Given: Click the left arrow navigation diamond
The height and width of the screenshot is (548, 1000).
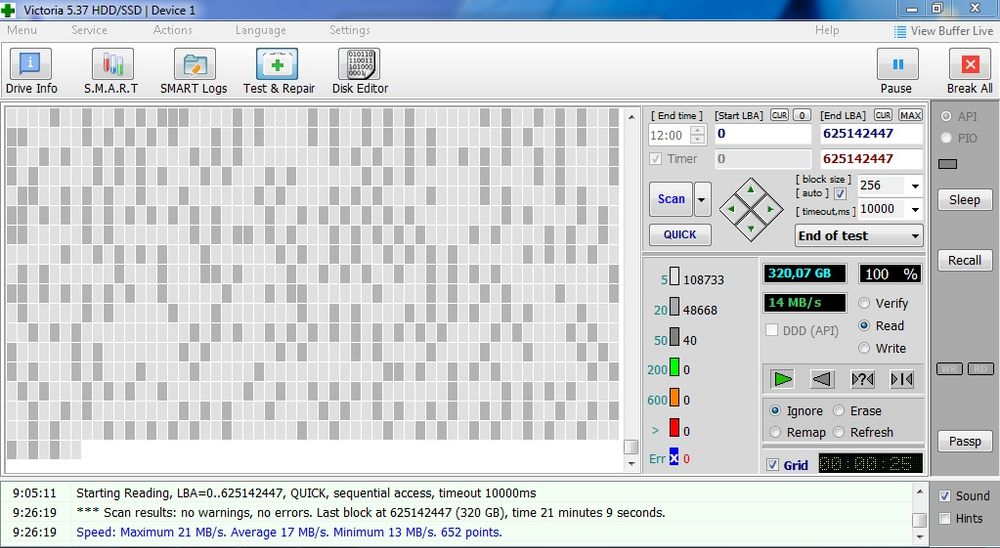Looking at the screenshot, I should click(x=731, y=209).
